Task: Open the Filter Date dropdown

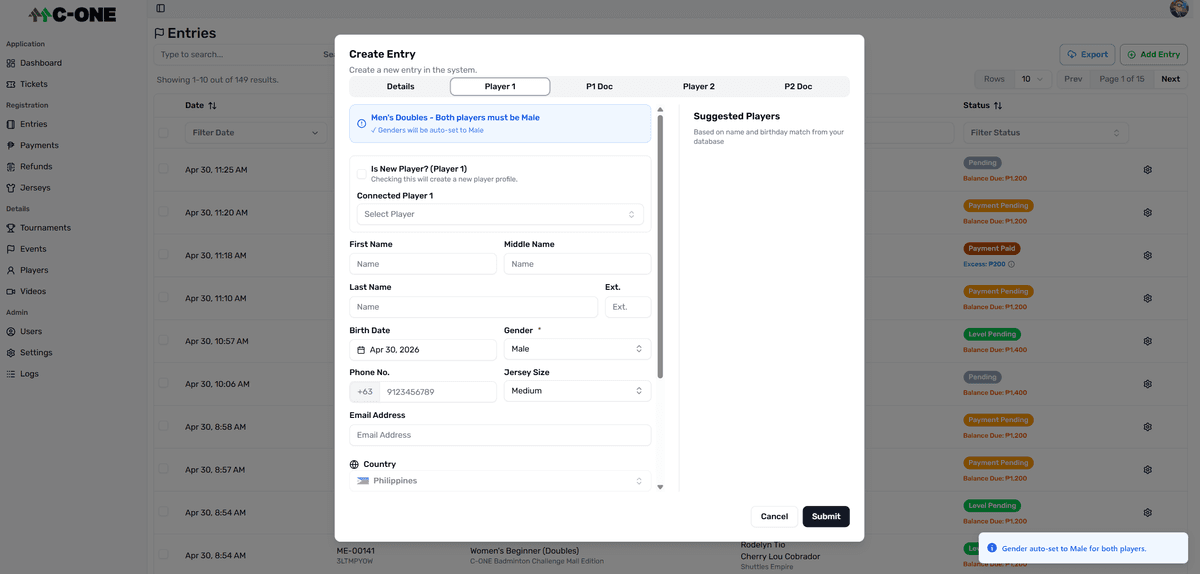Action: pyautogui.click(x=255, y=132)
